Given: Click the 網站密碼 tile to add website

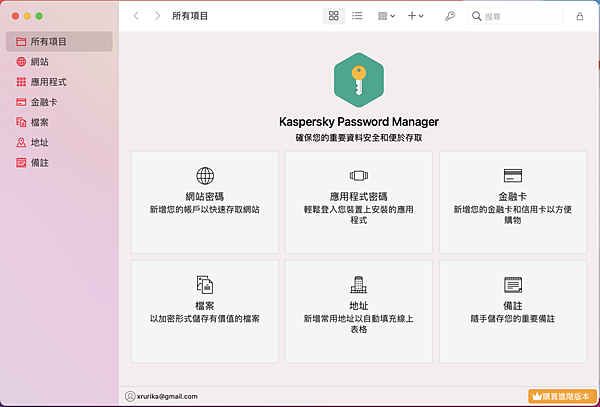Looking at the screenshot, I should pos(205,201).
